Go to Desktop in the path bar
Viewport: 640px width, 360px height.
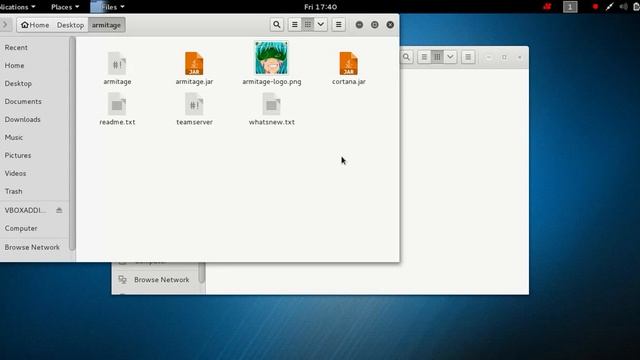pyautogui.click(x=70, y=25)
